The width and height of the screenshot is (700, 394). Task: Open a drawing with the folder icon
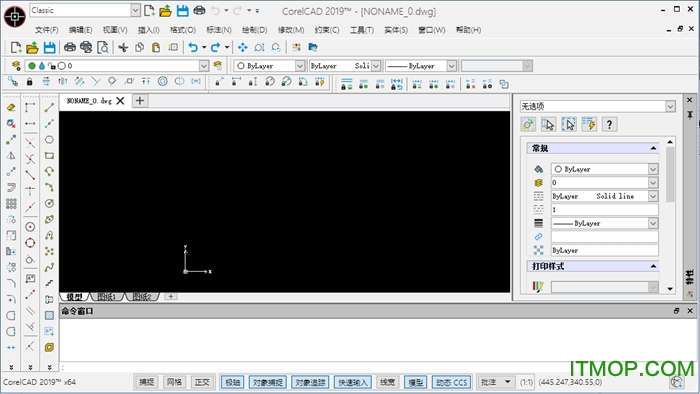(32, 47)
